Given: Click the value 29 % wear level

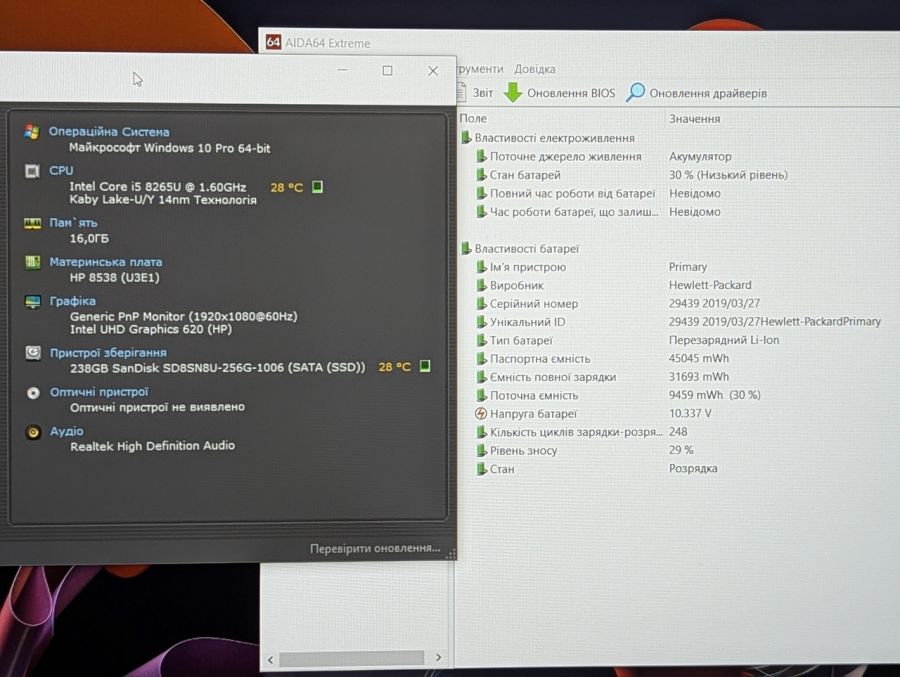Looking at the screenshot, I should coord(681,450).
